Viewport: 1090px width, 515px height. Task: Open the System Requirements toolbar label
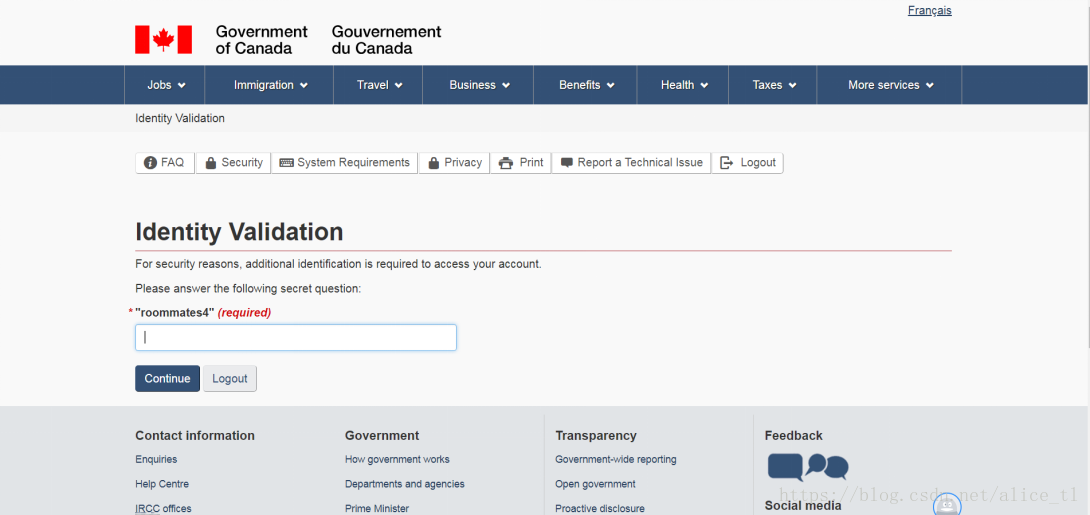click(x=354, y=163)
